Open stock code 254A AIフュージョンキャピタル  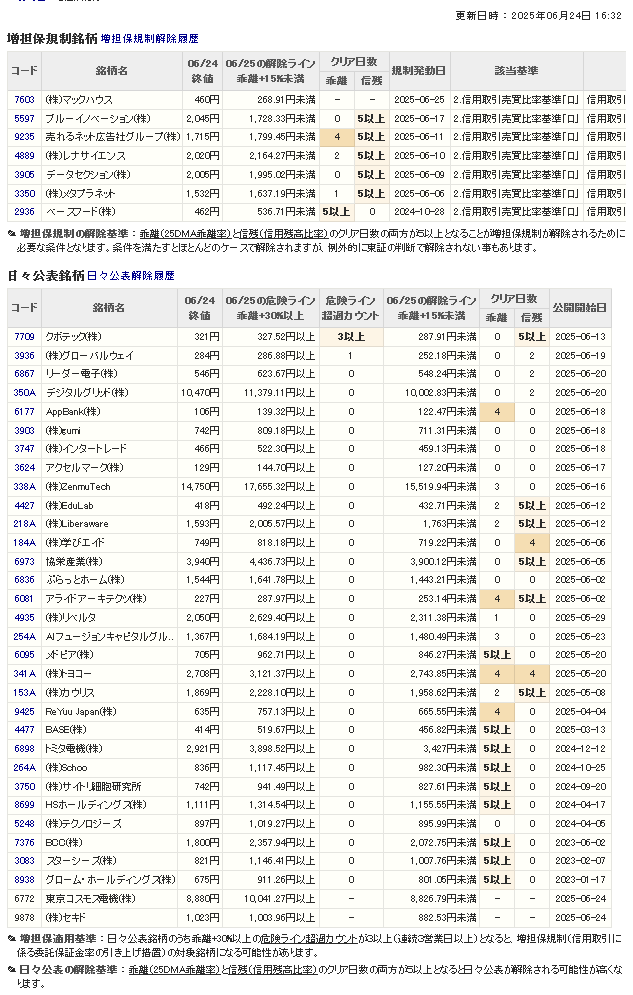24,636
